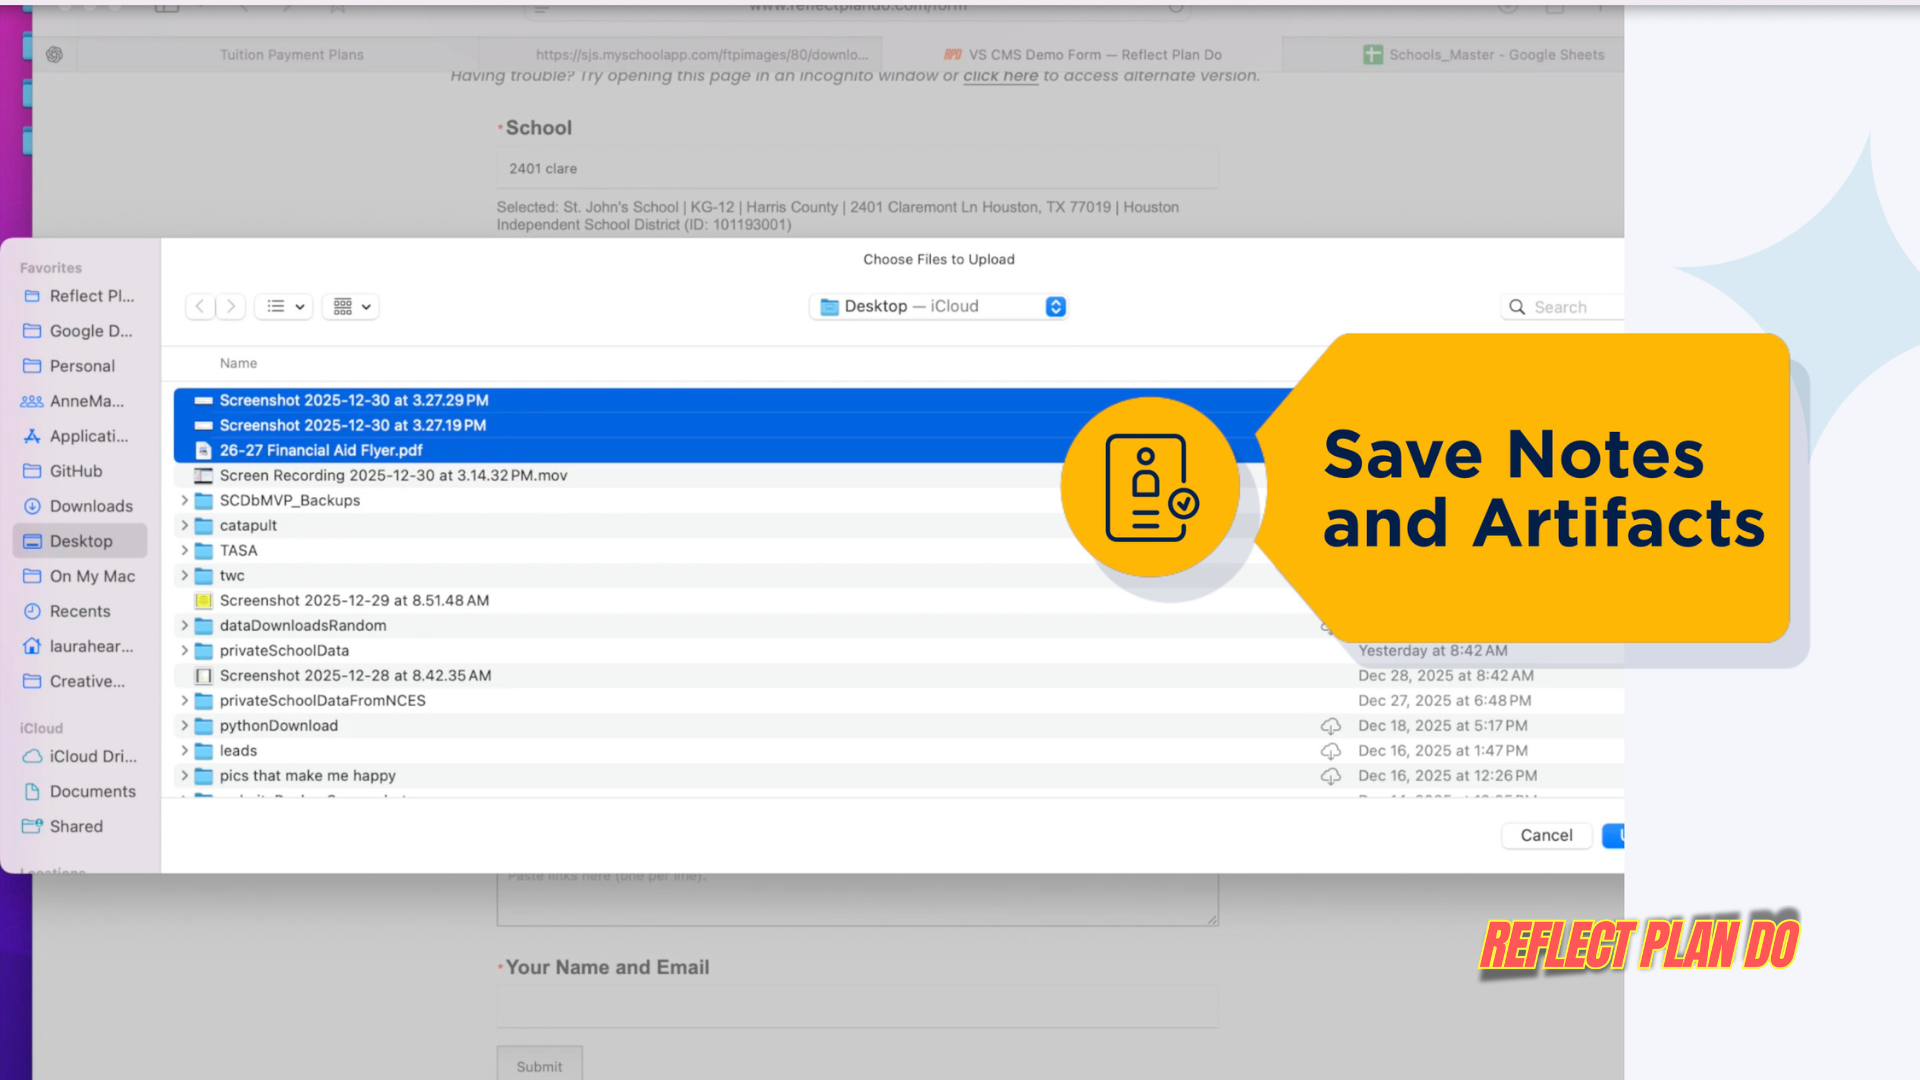Click the download-from-iCloud icon next to pythonDownload
This screenshot has height=1080, width=1920.
tap(1331, 726)
